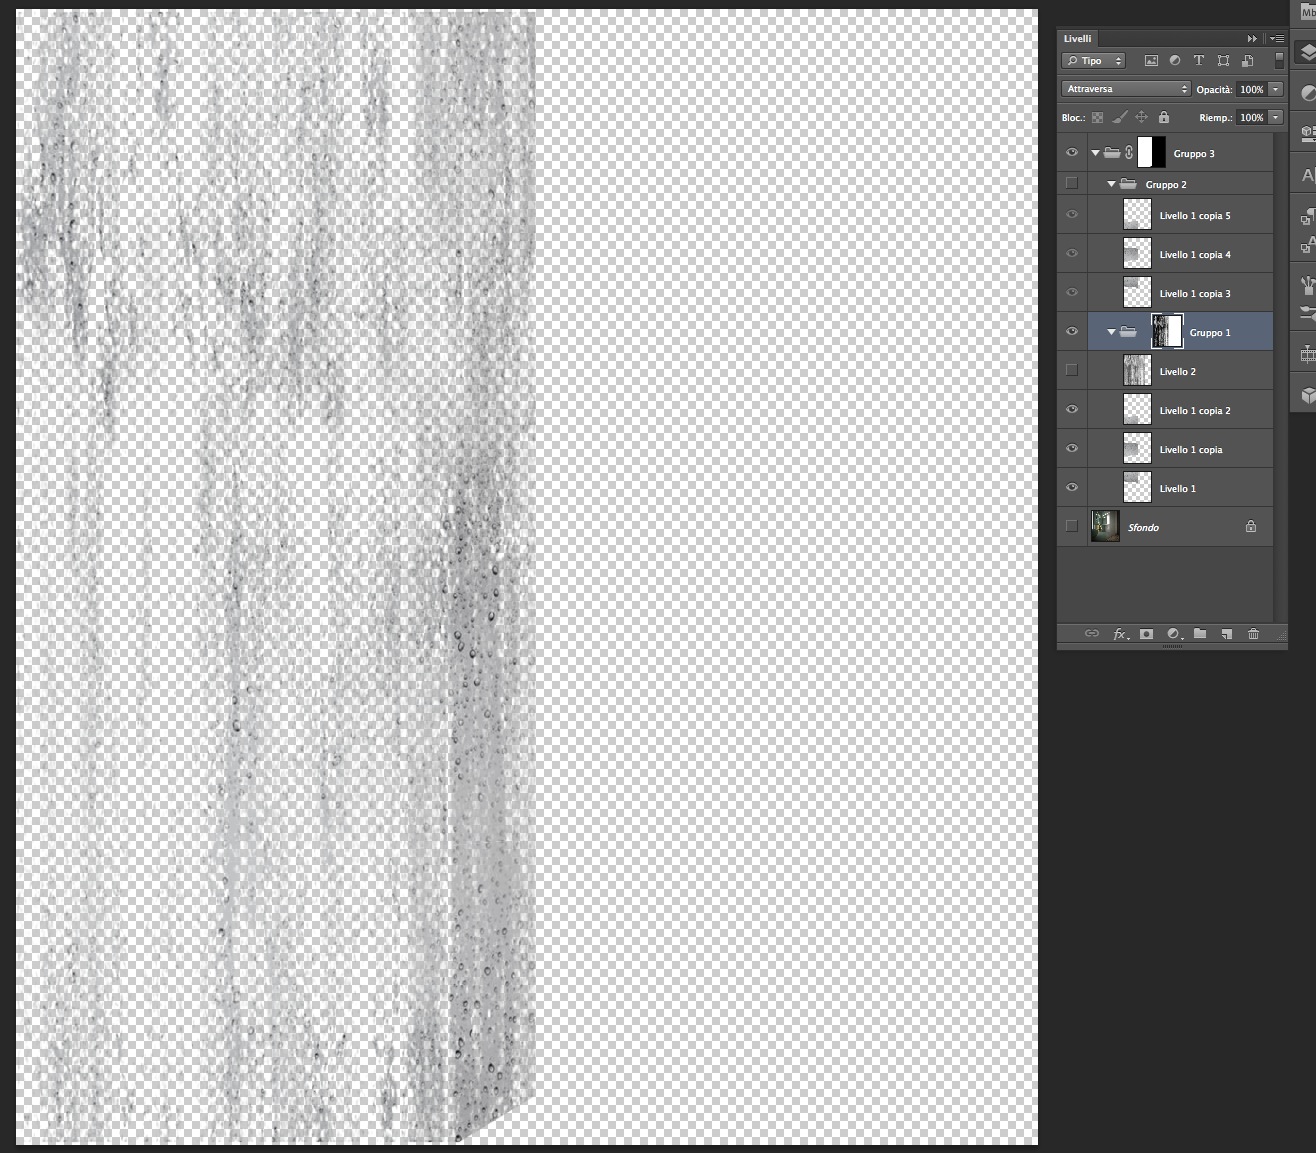Select the Livelli panel tab
Image resolution: width=1316 pixels, height=1153 pixels.
click(1078, 38)
